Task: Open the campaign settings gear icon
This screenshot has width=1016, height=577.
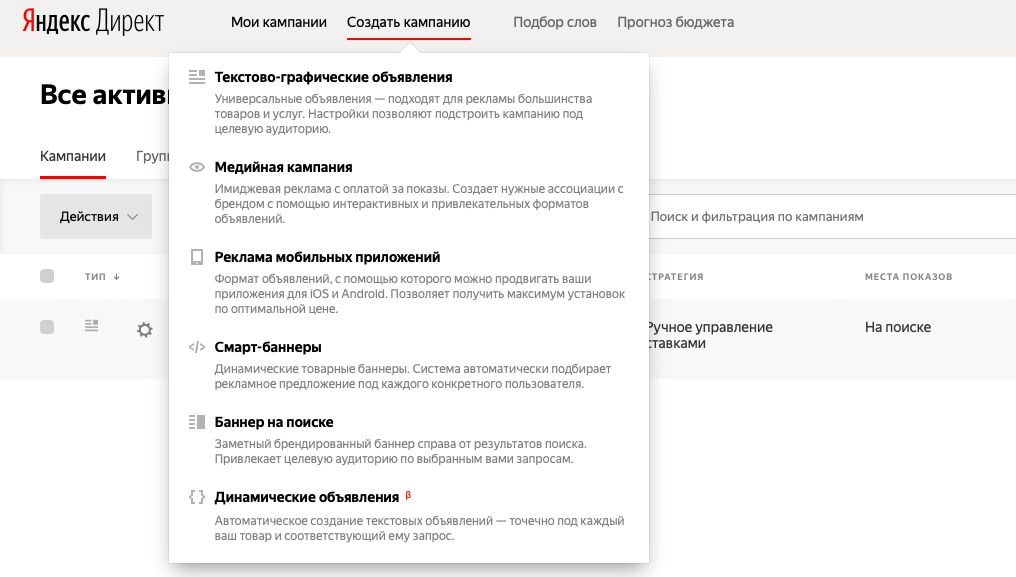Action: click(145, 329)
